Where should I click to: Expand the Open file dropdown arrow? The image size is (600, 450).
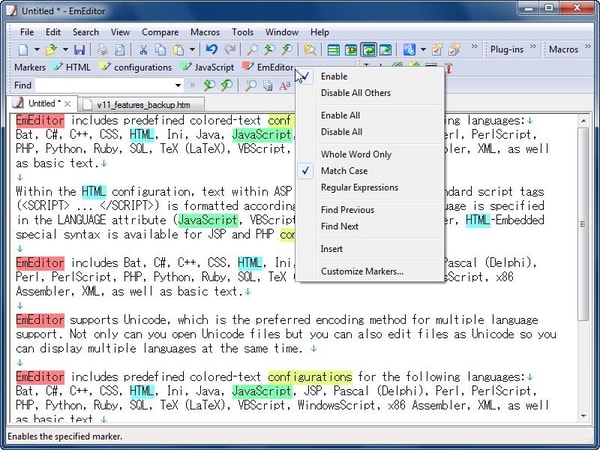coord(65,50)
